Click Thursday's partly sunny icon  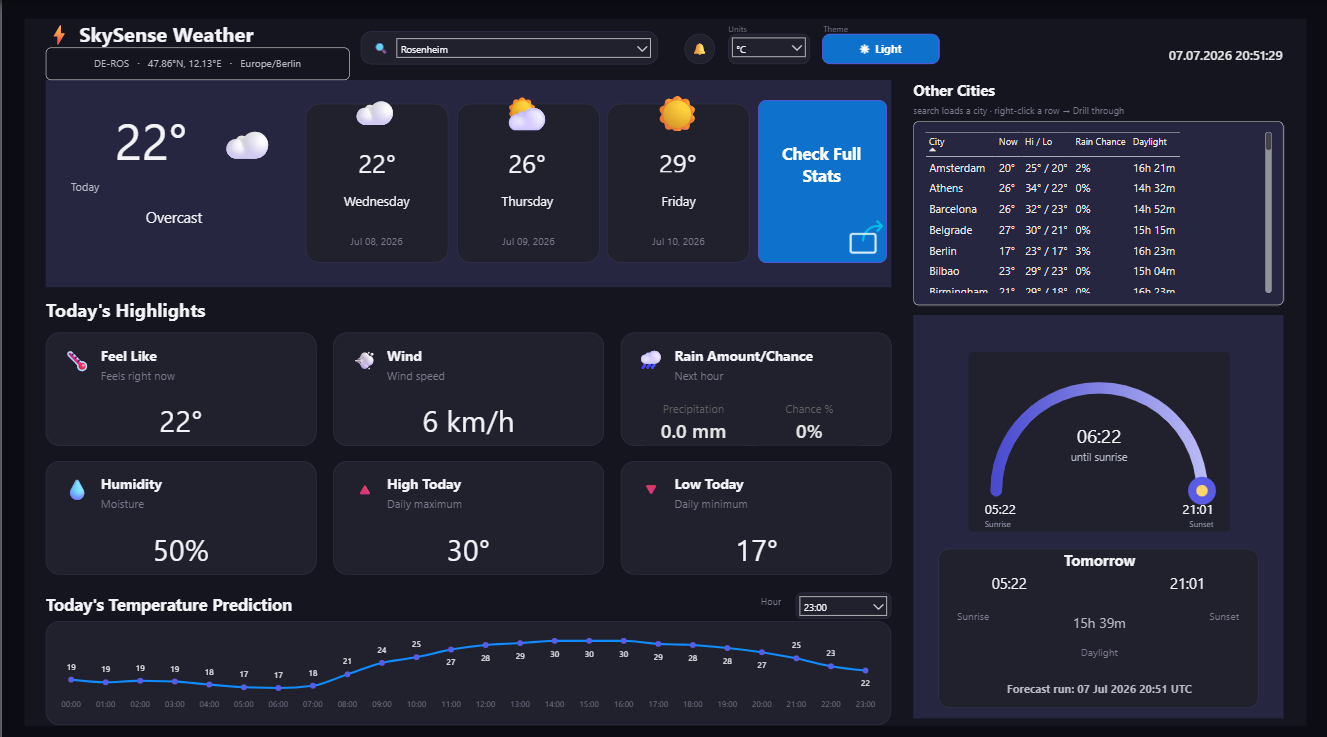tap(526, 115)
